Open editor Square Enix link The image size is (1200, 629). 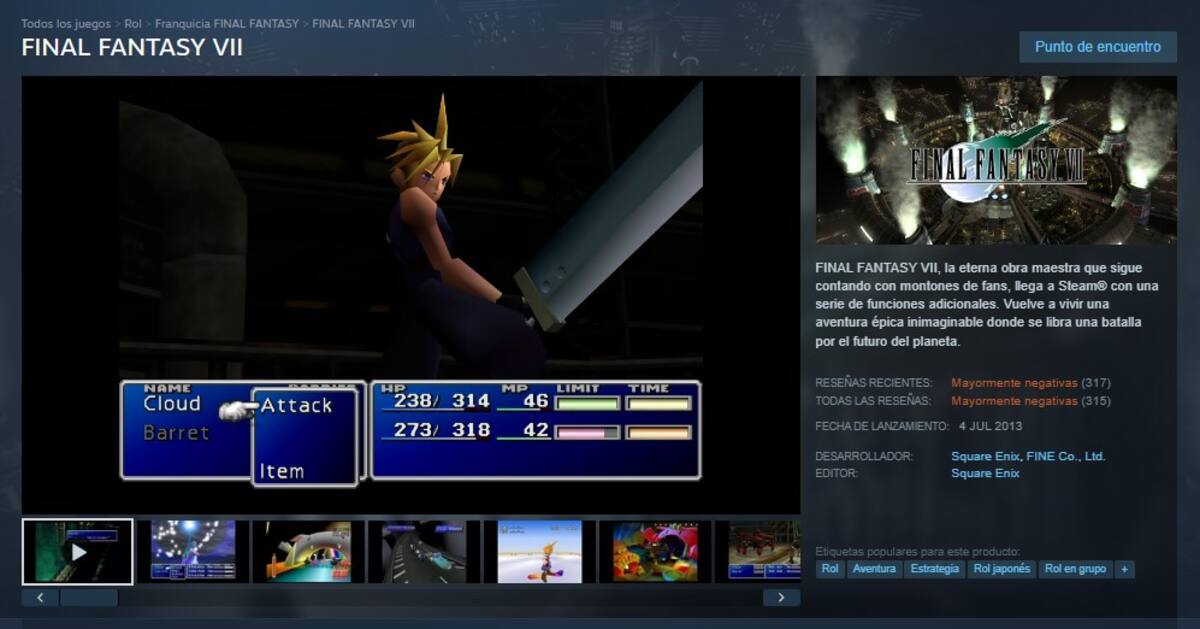(x=985, y=473)
